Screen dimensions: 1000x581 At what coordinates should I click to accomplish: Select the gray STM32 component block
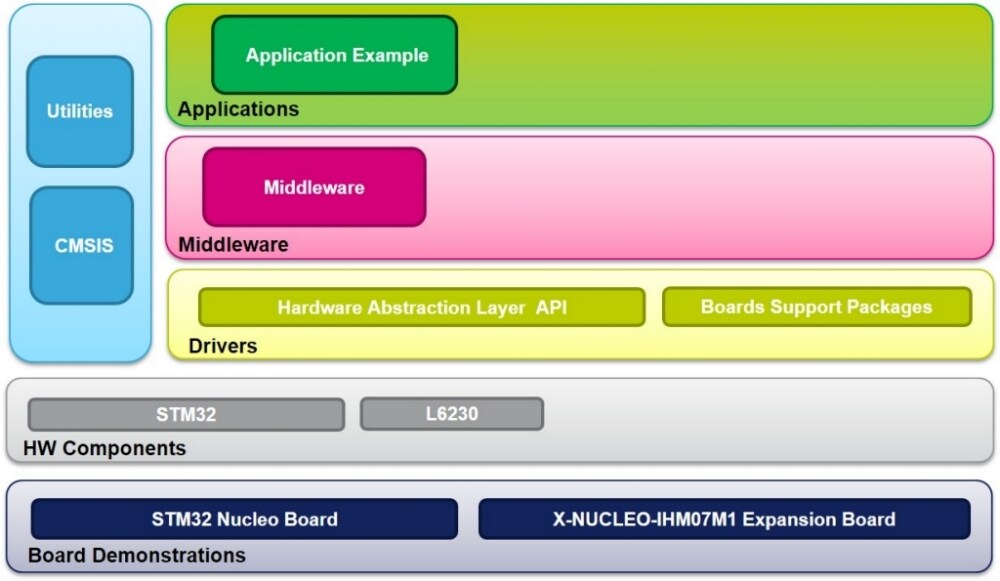[x=186, y=414]
